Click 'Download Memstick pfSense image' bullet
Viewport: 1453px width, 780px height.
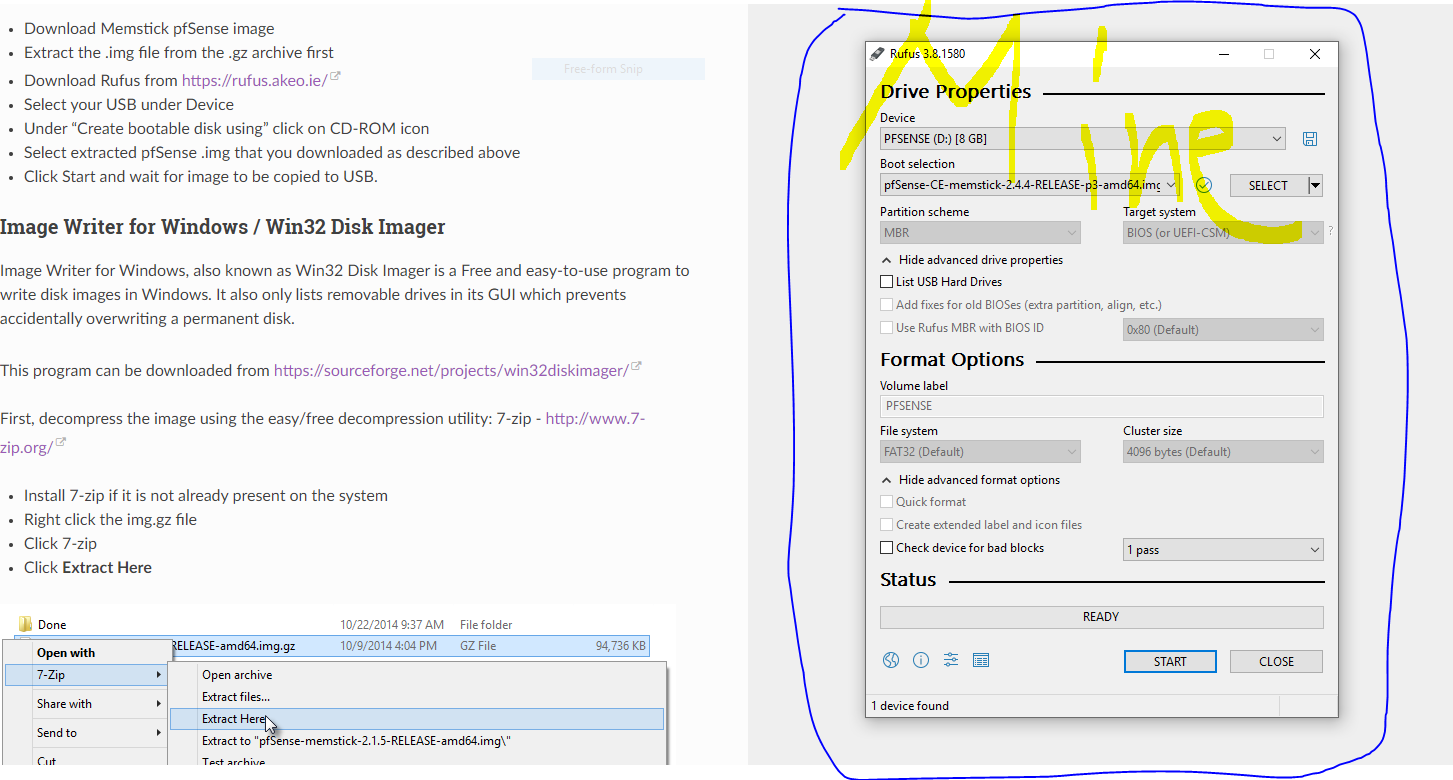click(149, 28)
